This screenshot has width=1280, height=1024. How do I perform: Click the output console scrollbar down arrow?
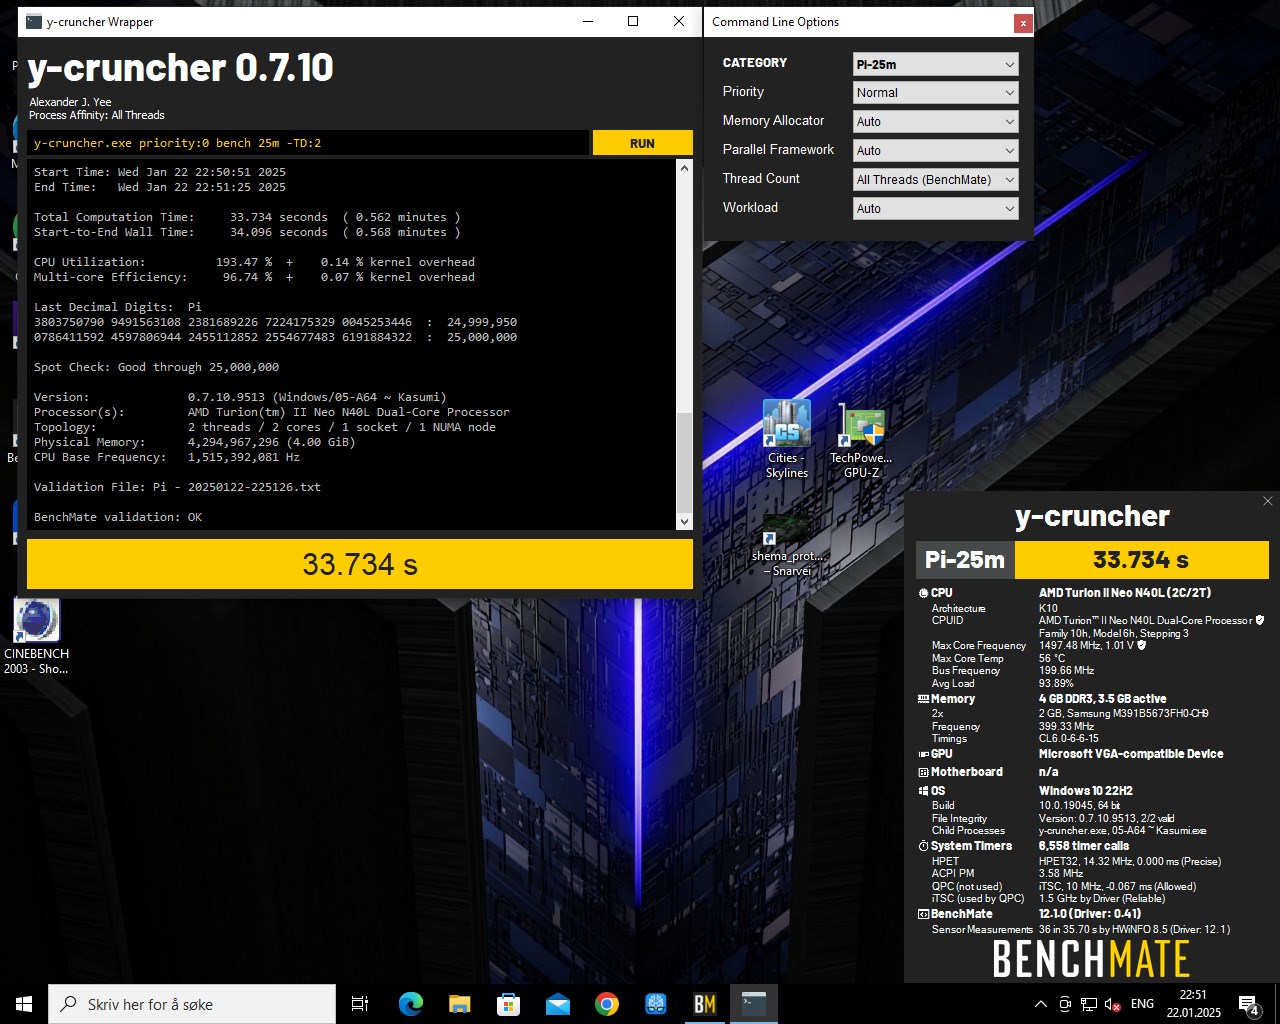tap(684, 521)
